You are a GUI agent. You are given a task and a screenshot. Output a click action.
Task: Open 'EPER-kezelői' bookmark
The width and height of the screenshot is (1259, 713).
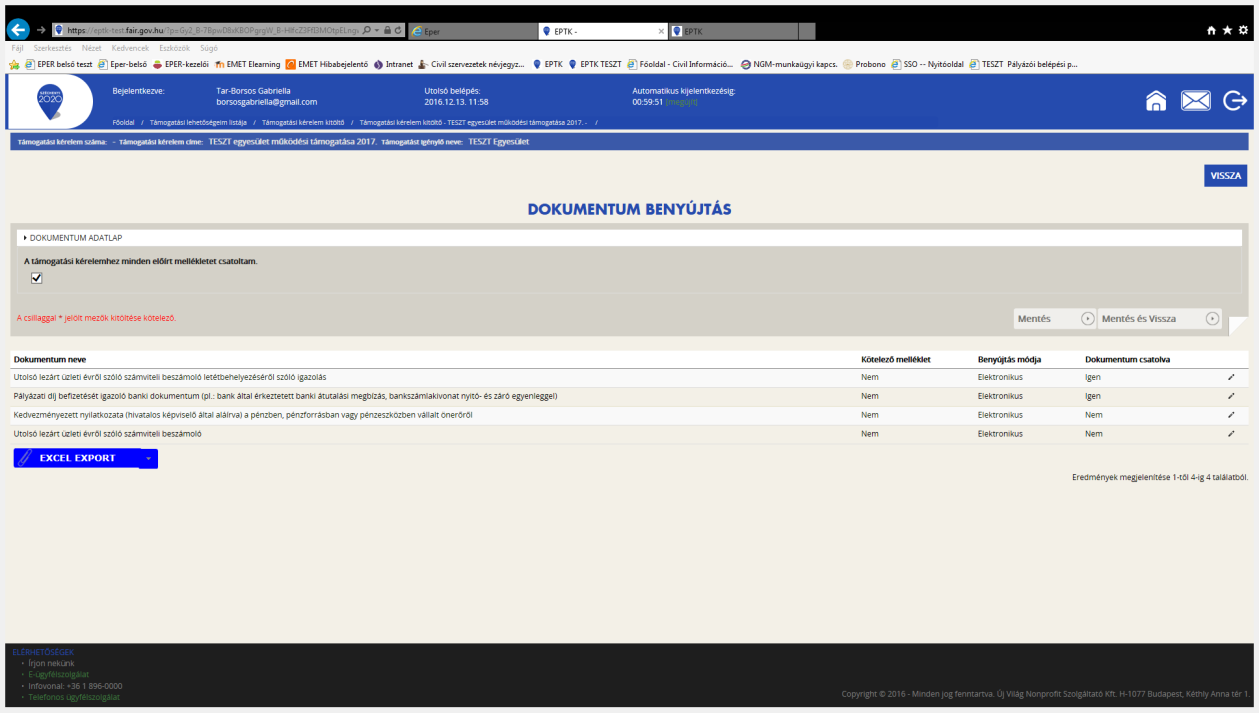(181, 64)
